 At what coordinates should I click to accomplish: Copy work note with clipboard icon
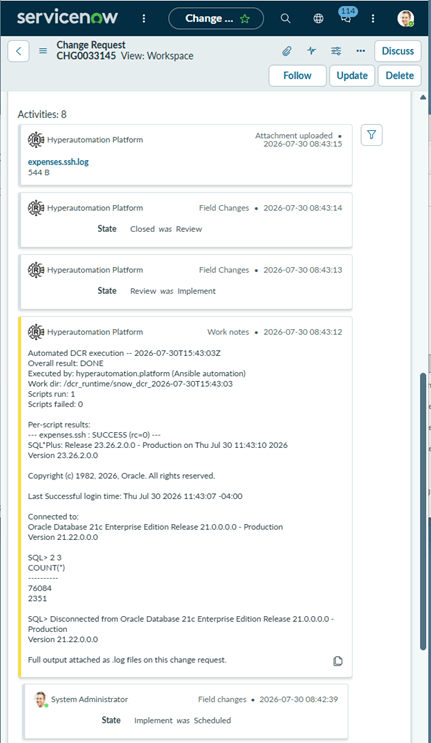[338, 661]
